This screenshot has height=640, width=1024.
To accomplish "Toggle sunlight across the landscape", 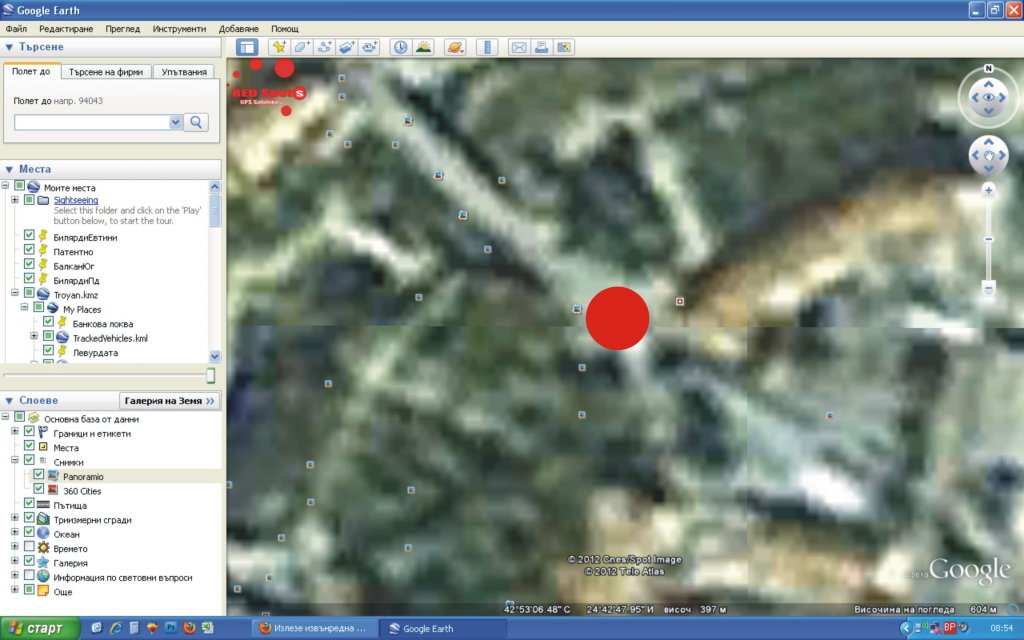I will pyautogui.click(x=423, y=47).
